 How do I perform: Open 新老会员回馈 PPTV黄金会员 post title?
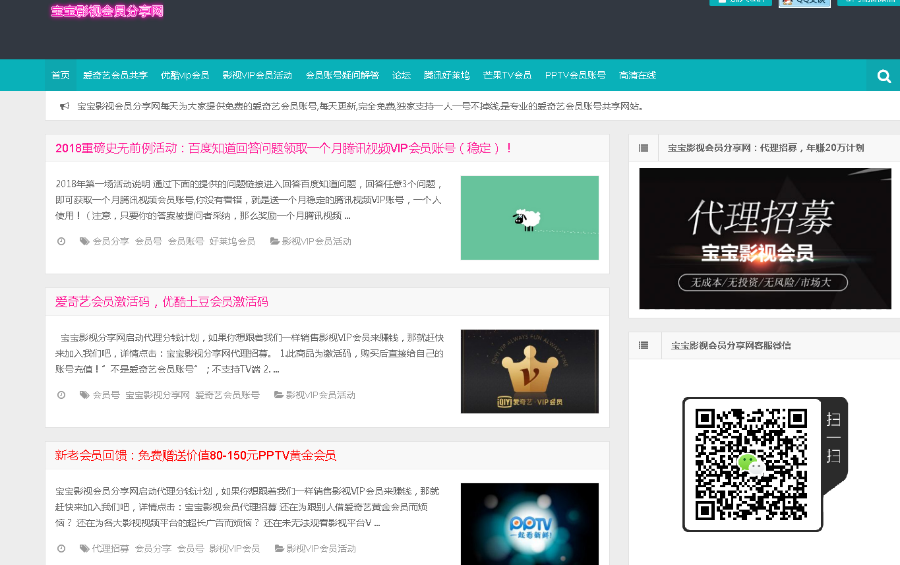tap(196, 456)
